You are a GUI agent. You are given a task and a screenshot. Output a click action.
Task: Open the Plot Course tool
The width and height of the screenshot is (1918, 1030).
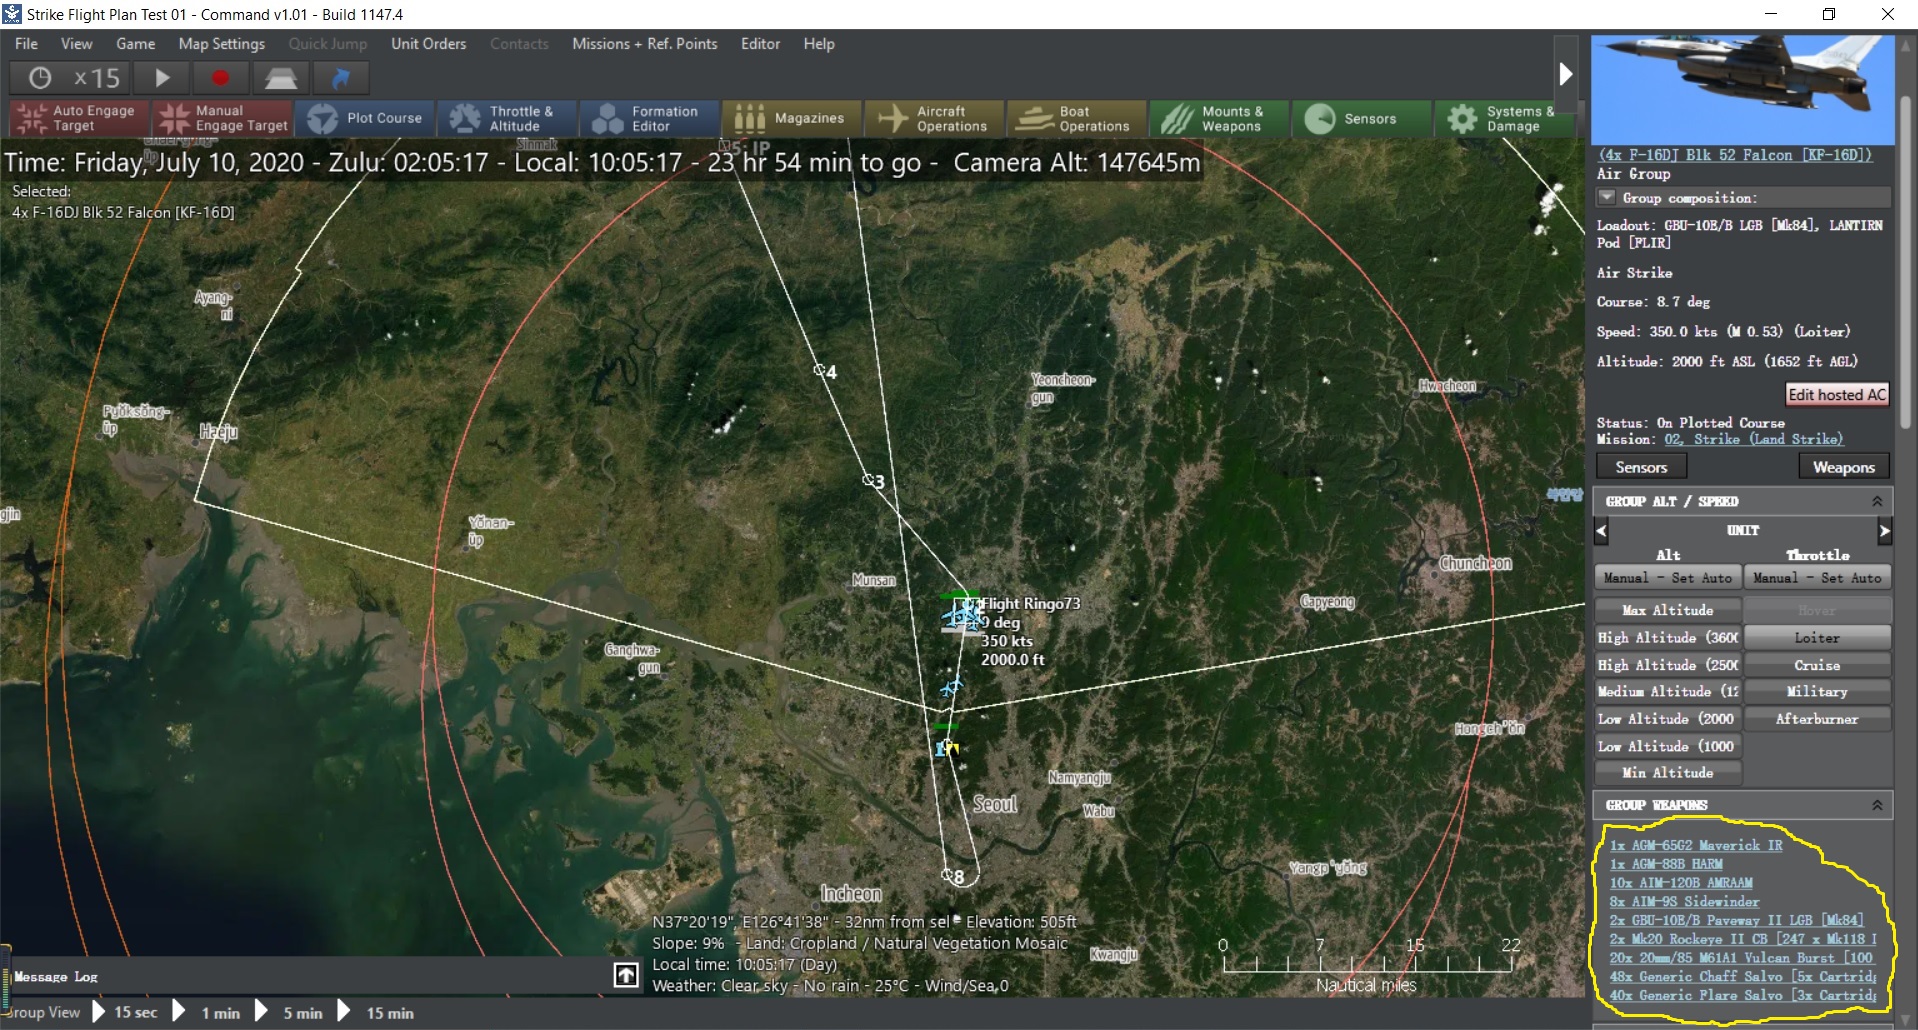point(365,118)
